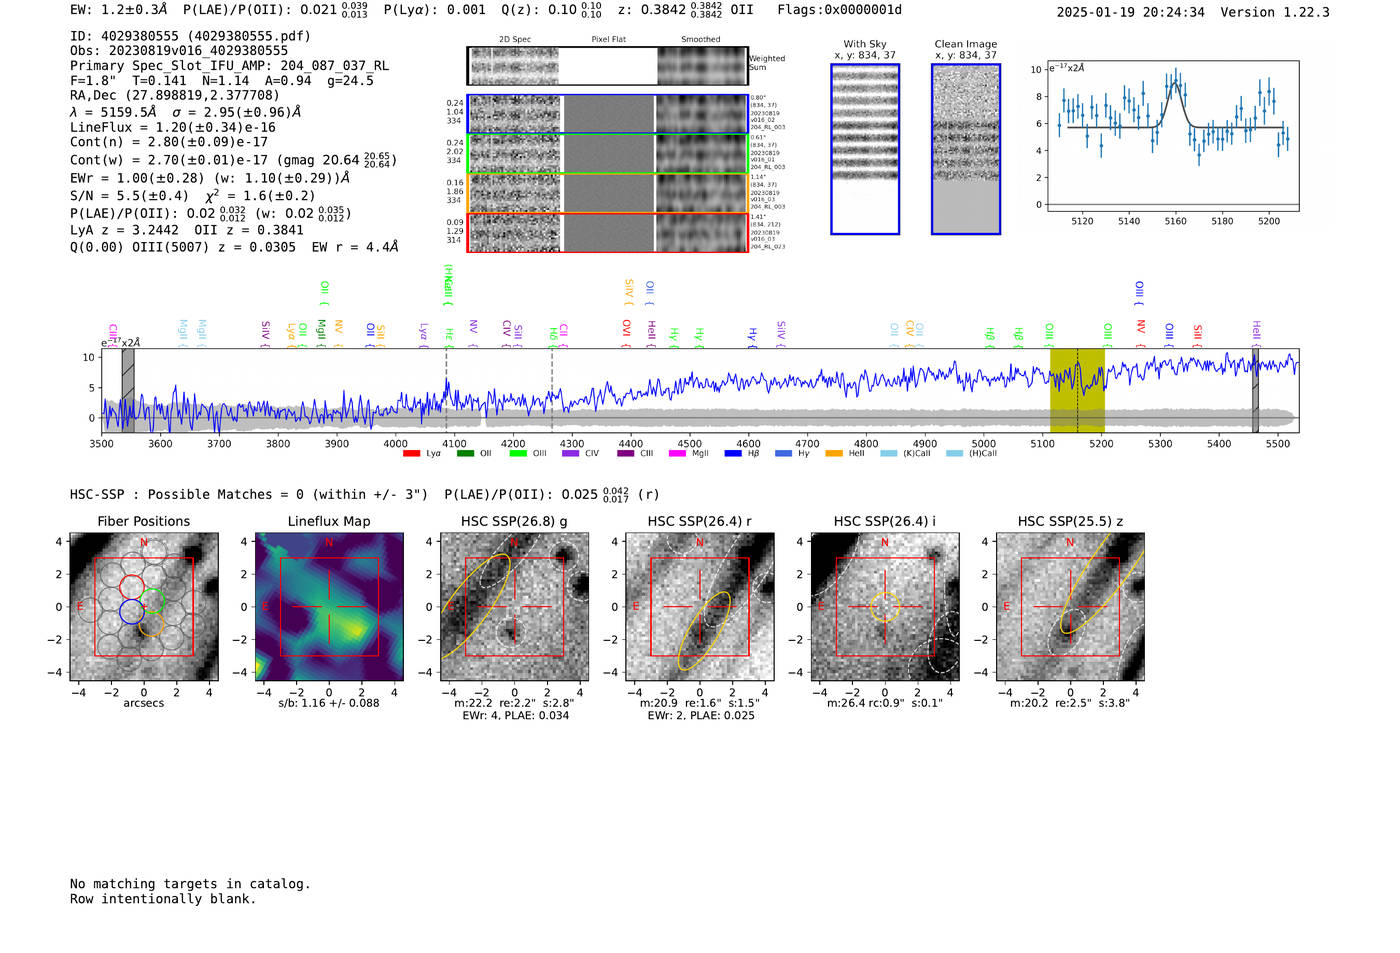The height and width of the screenshot is (953, 1400).
Task: Click the lime OIII legend swatch
Action: (518, 454)
